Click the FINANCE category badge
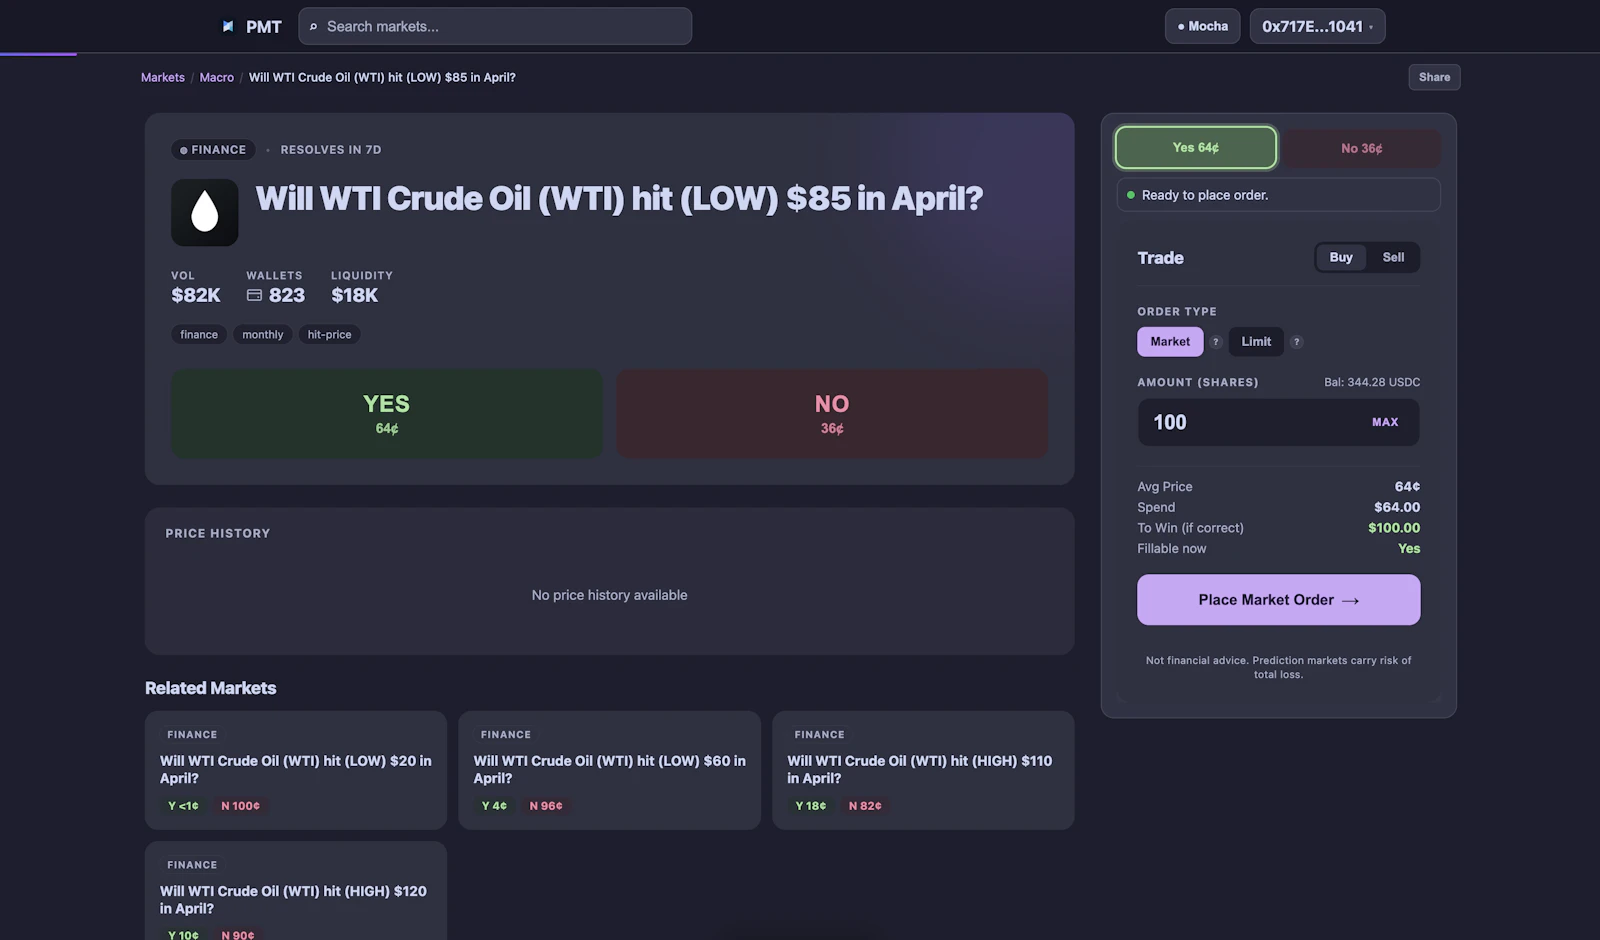 pos(213,150)
